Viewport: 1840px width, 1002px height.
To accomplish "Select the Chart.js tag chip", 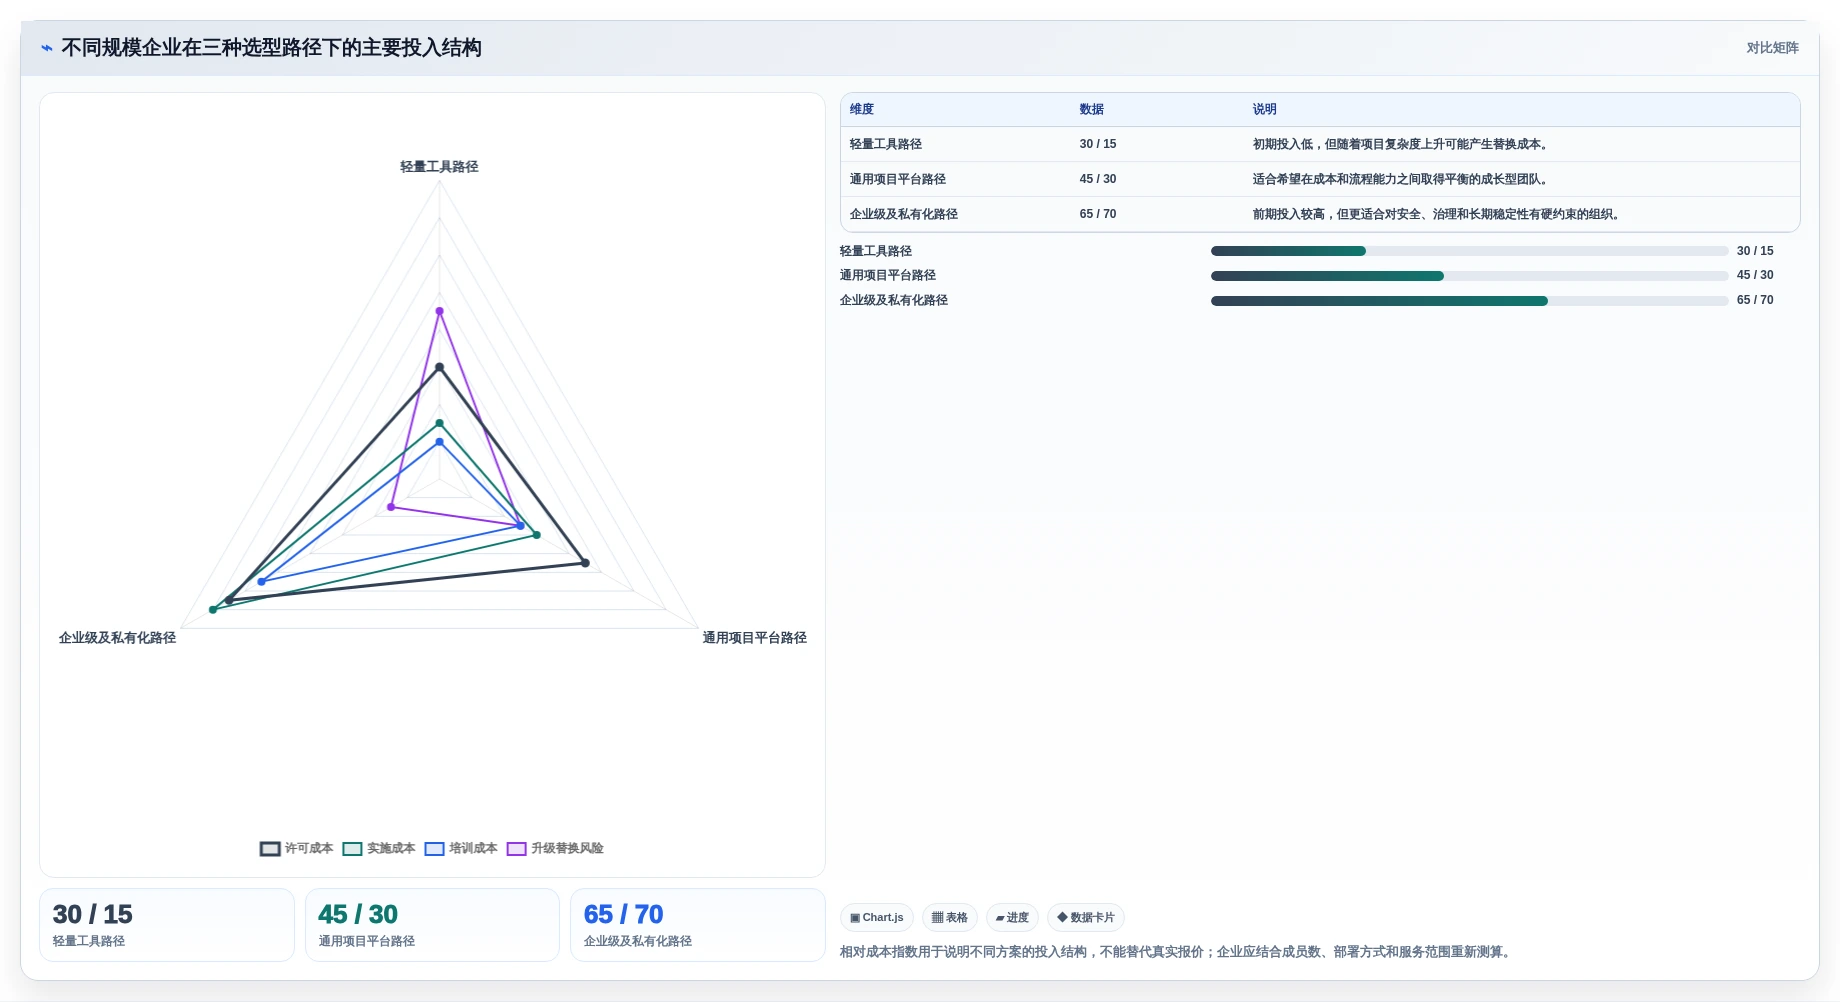I will click(877, 917).
